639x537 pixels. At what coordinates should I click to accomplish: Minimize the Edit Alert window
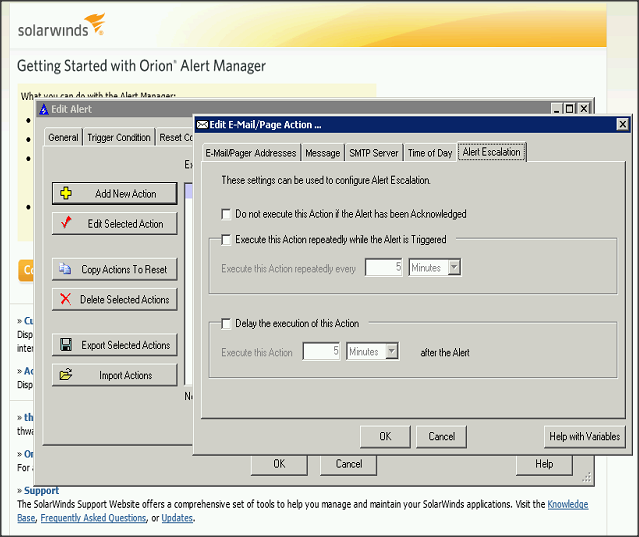557,109
